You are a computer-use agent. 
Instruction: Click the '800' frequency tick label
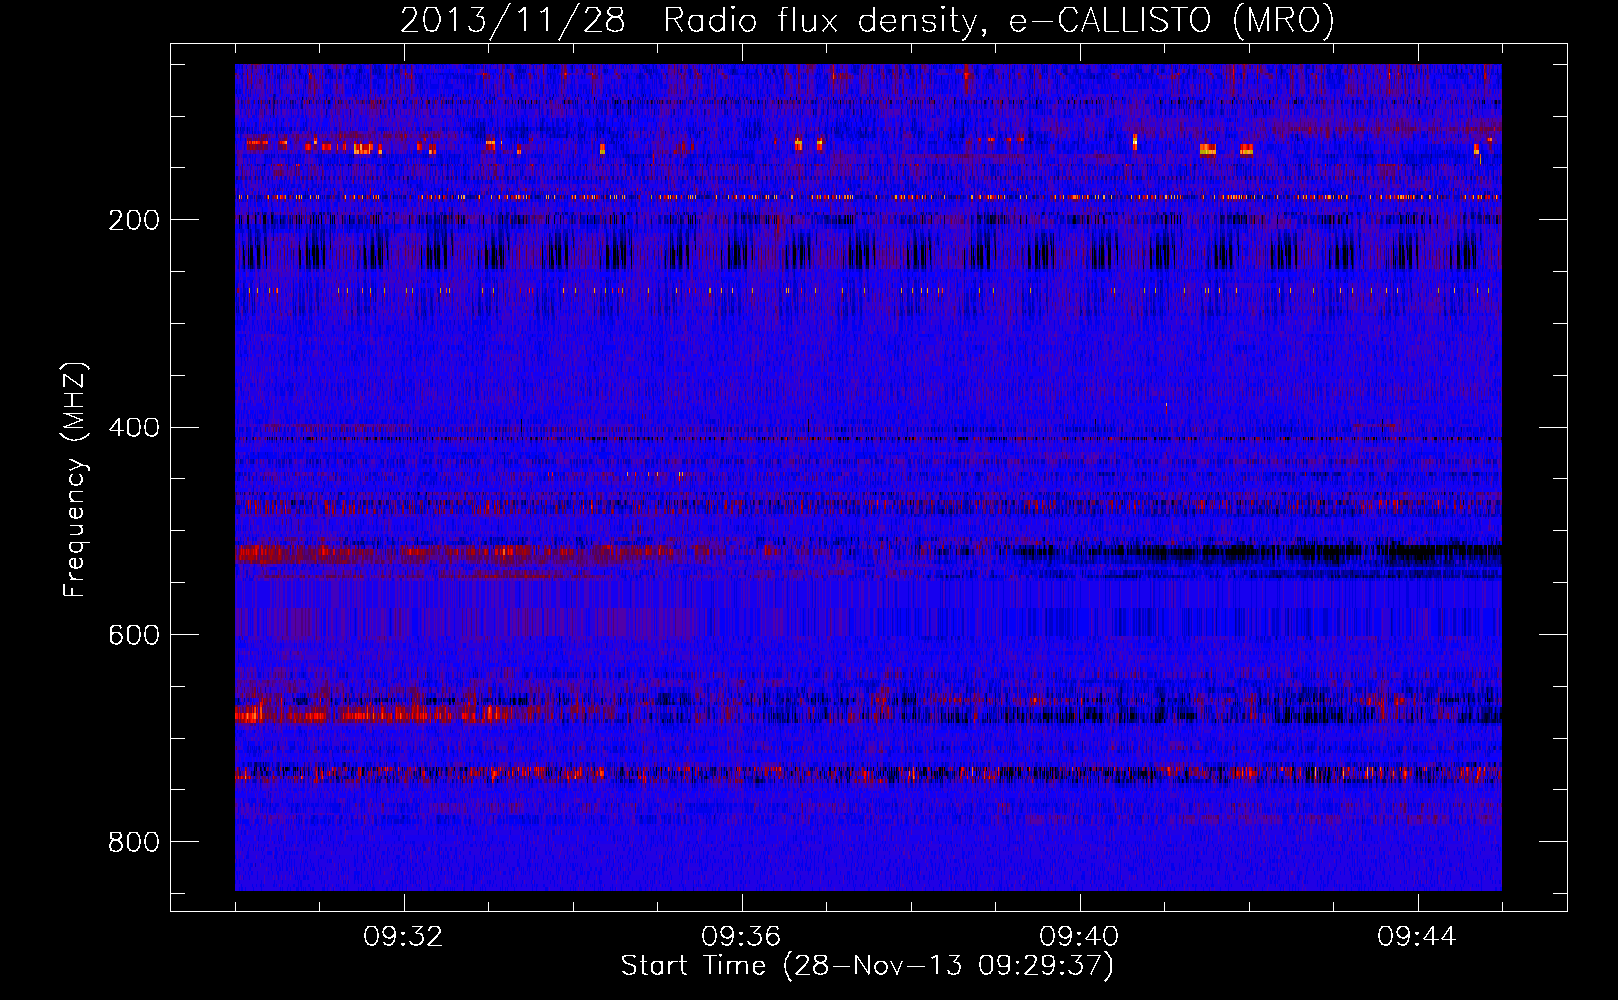(133, 842)
